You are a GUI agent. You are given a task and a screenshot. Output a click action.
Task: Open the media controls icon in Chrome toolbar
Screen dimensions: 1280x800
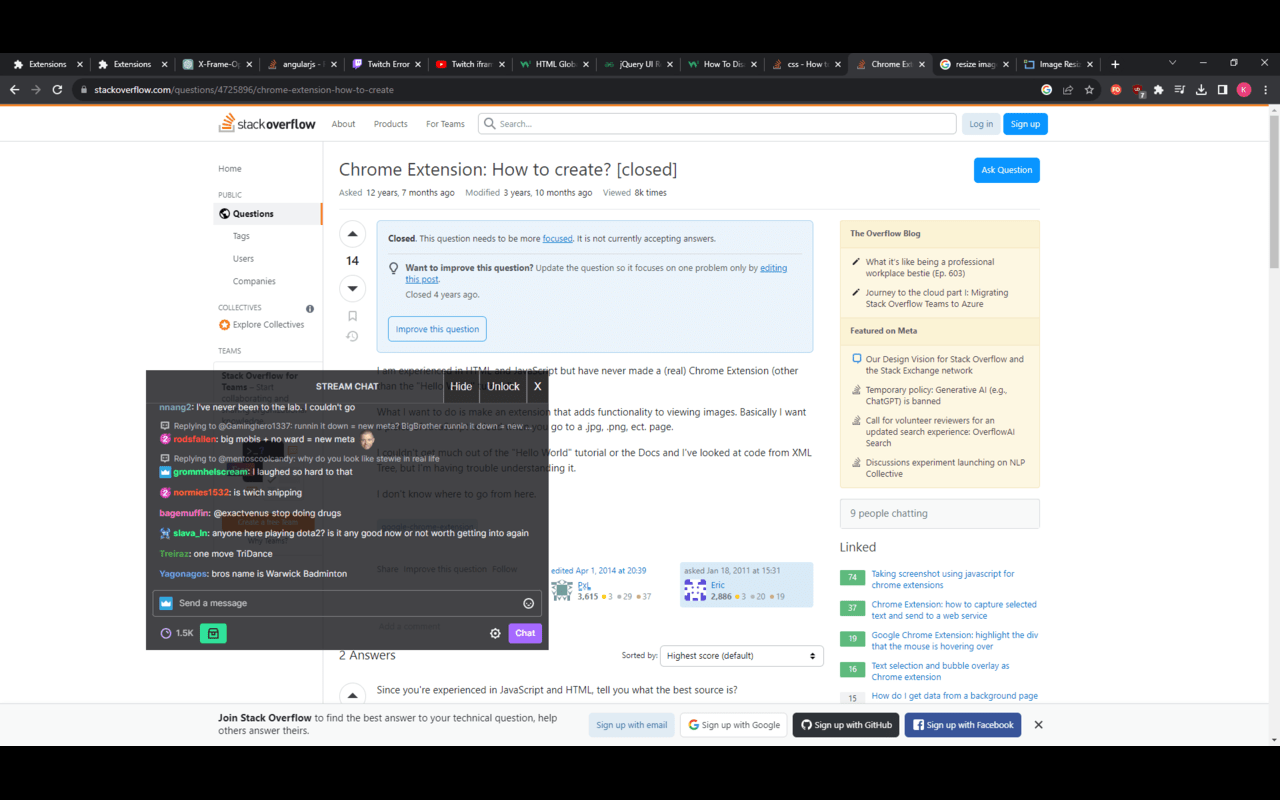[1180, 90]
